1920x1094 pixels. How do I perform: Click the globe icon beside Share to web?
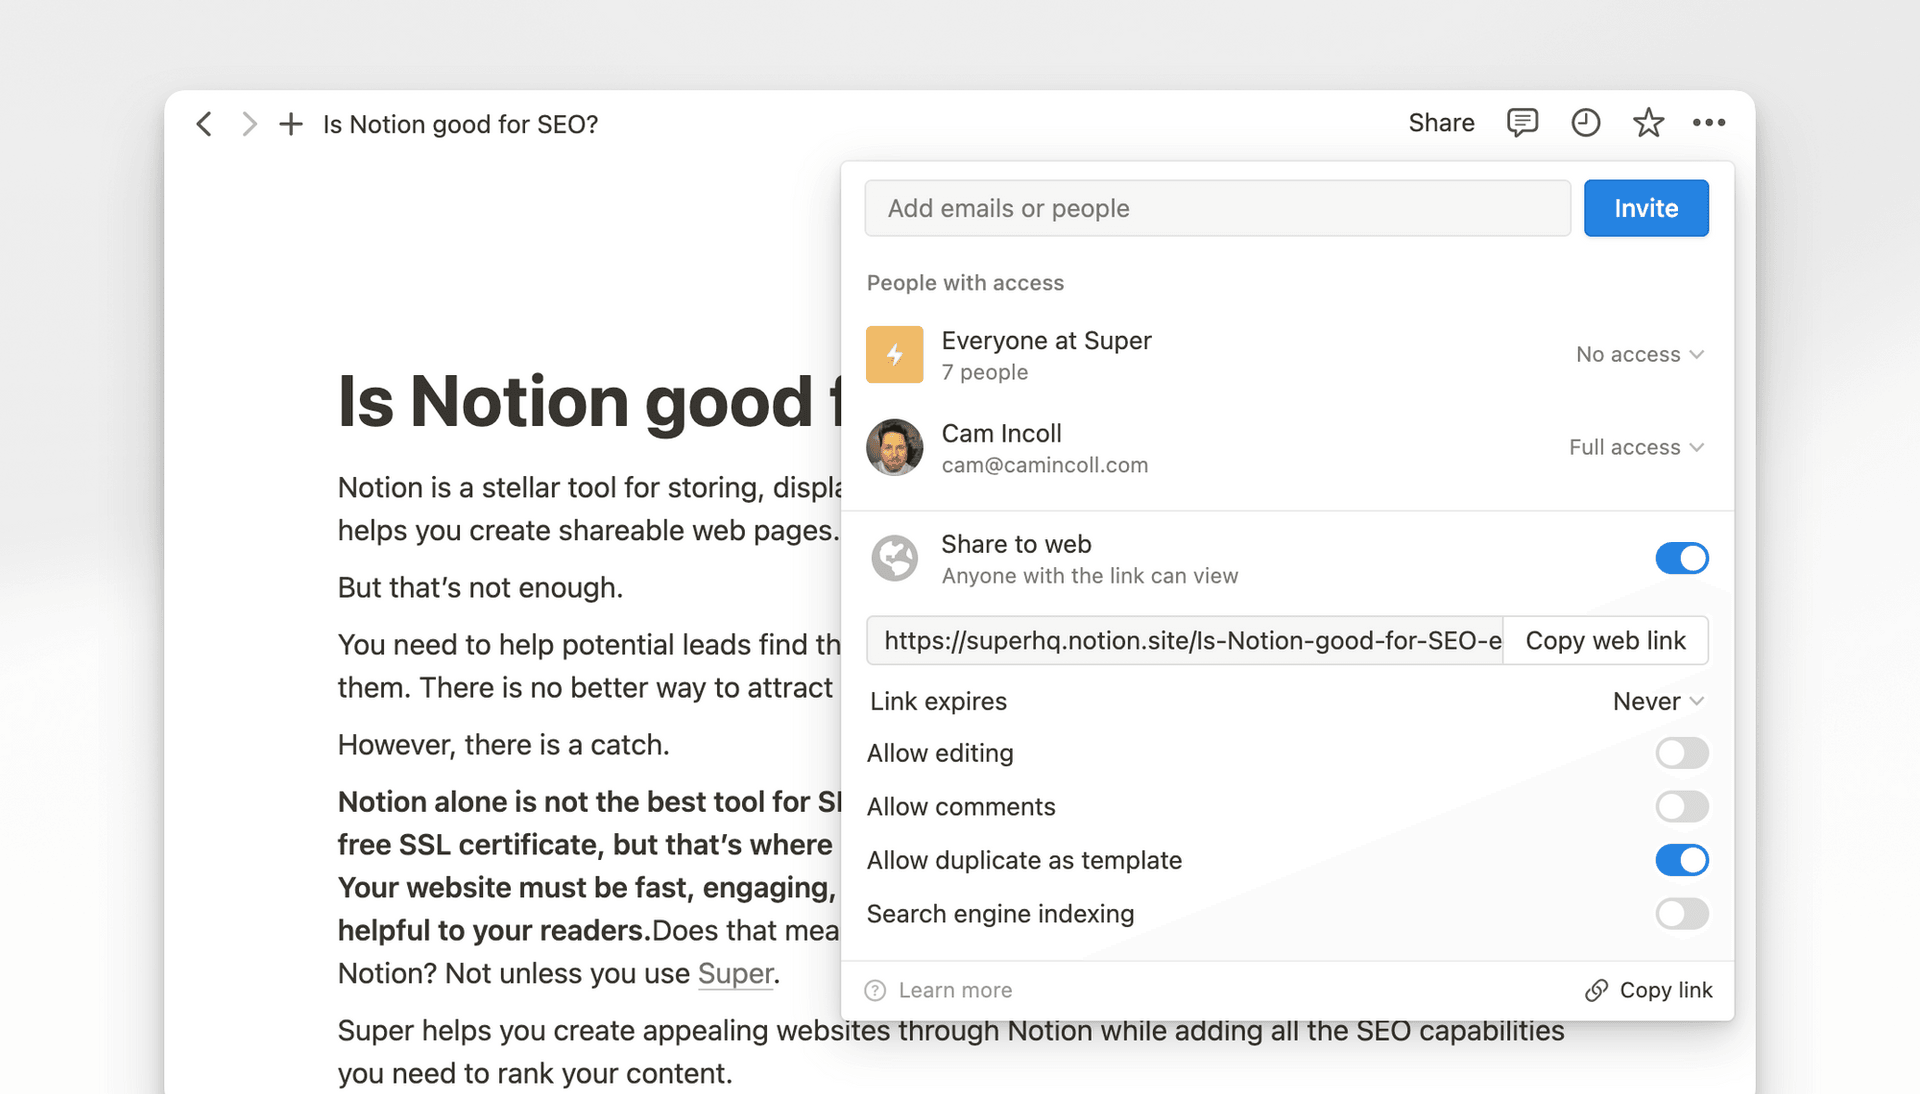pyautogui.click(x=894, y=558)
